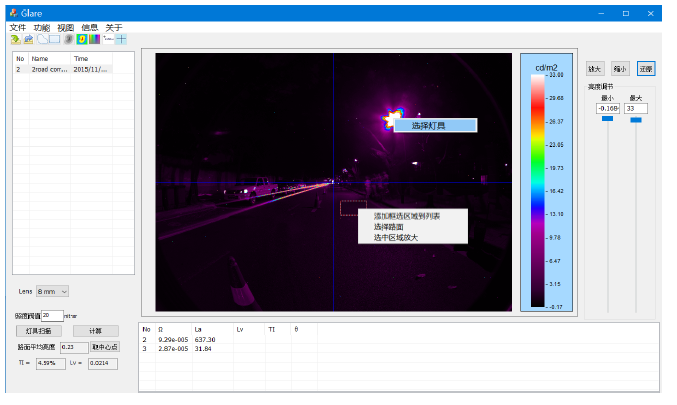This screenshot has width=677, height=405.
Task: Click the grayscale display toolbar icon
Action: 68,39
